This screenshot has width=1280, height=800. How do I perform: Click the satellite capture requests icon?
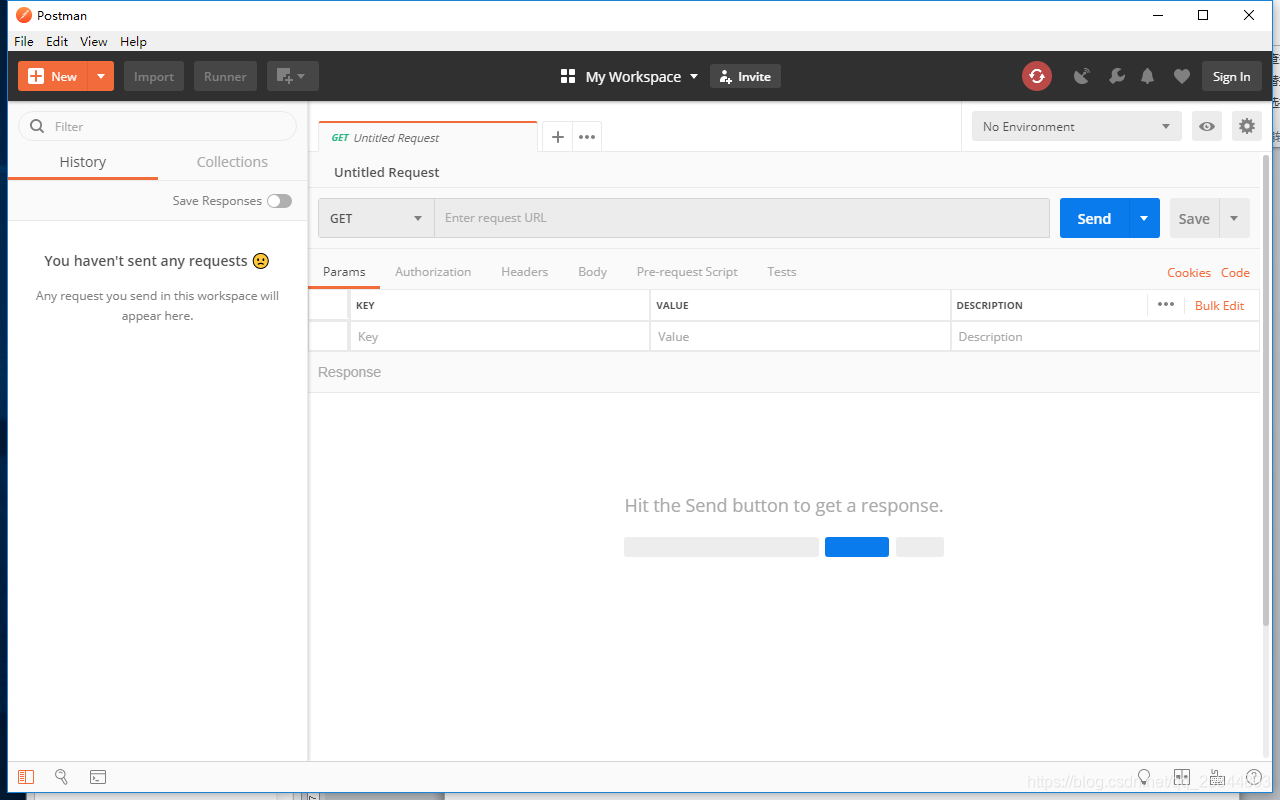[x=1081, y=76]
